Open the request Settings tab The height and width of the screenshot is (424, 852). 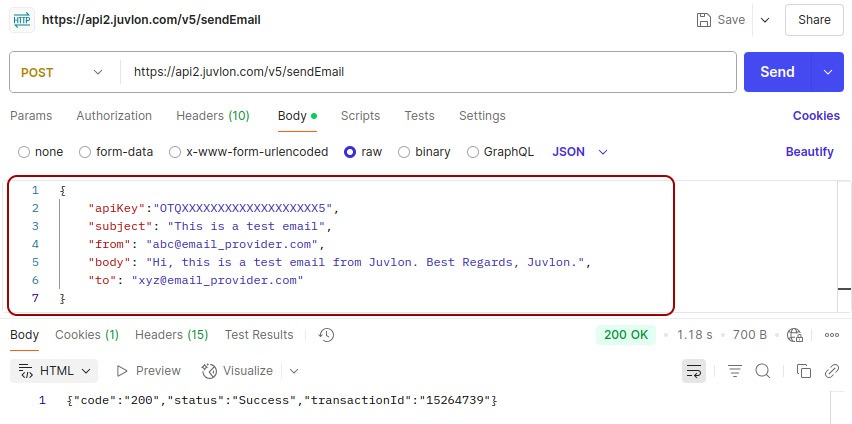point(482,116)
